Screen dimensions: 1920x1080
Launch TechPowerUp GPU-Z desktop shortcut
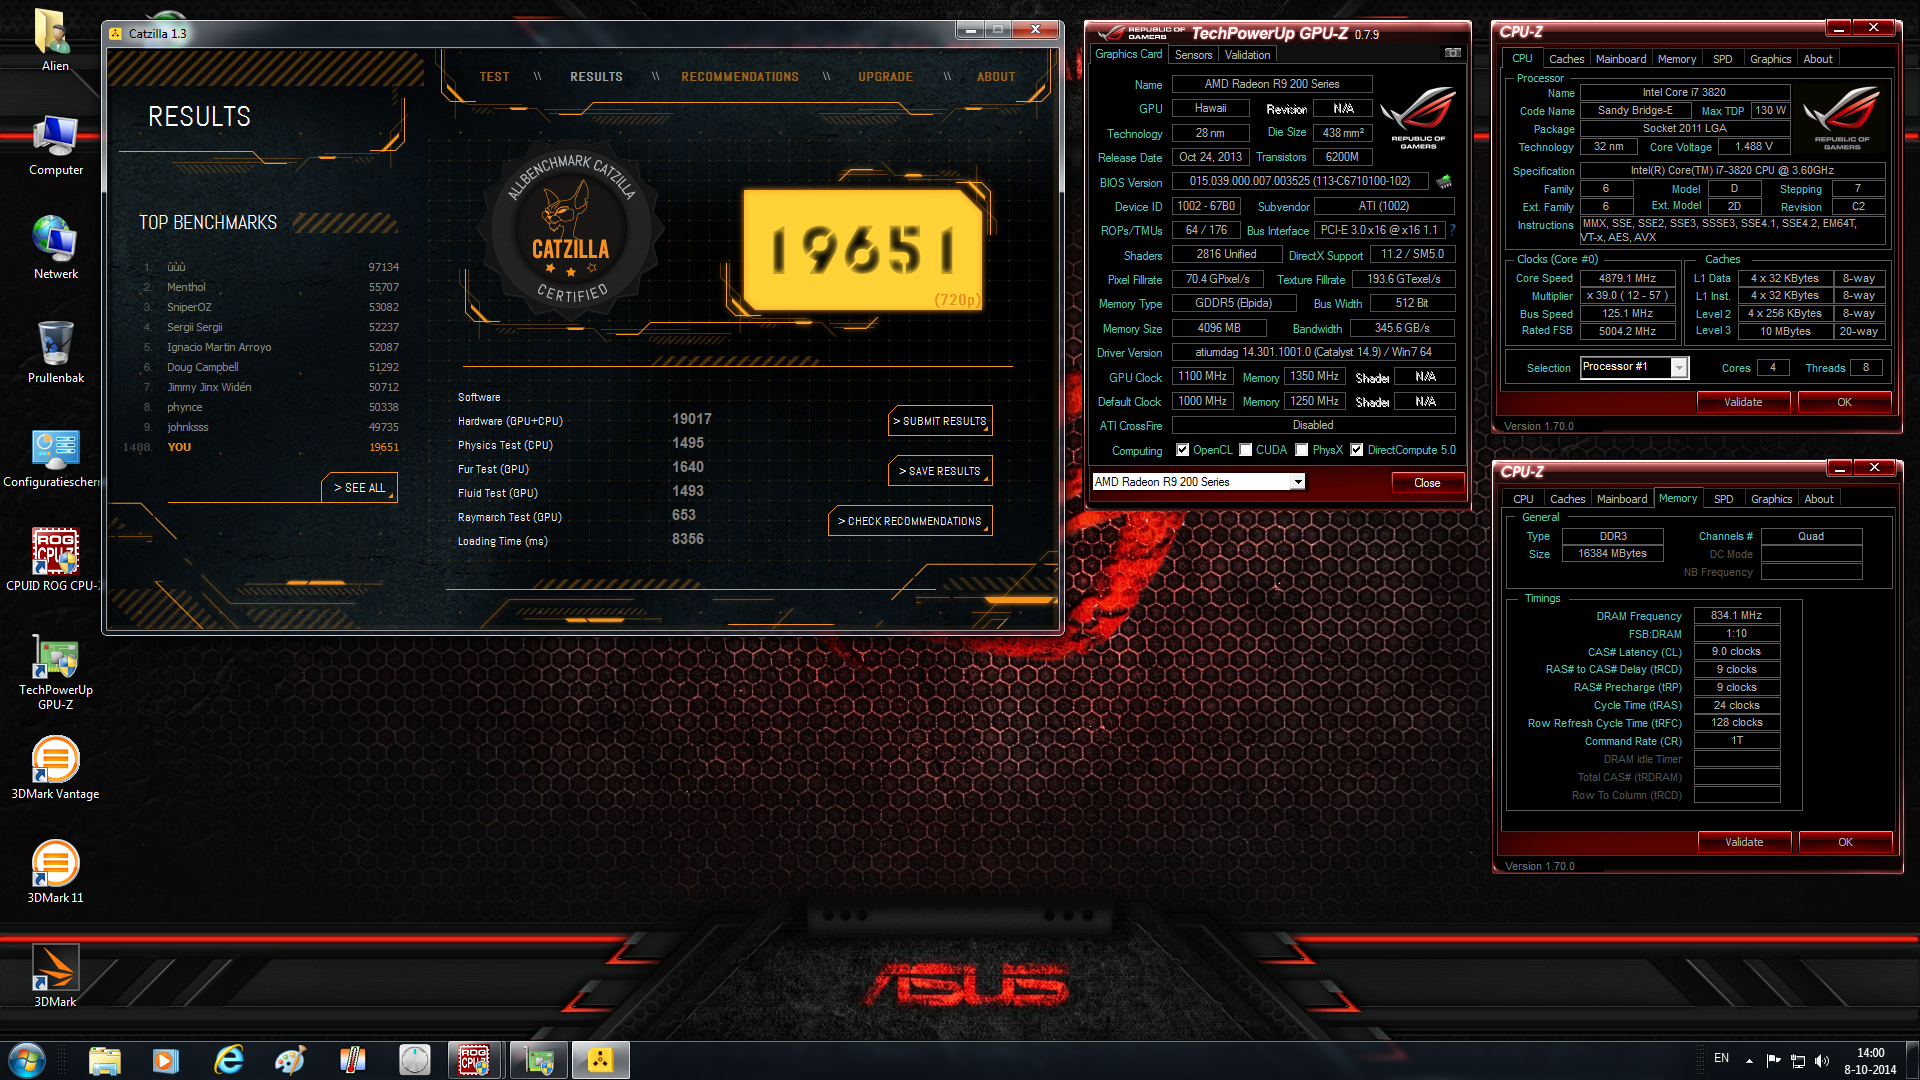tap(55, 672)
